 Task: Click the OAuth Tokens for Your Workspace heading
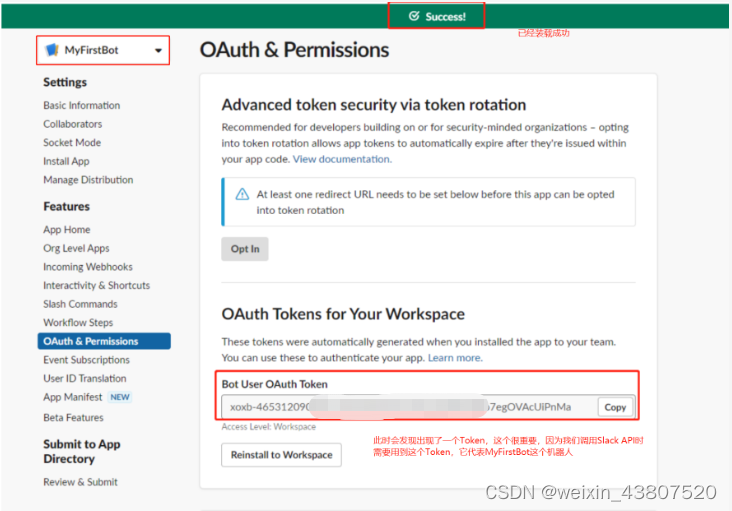[343, 315]
